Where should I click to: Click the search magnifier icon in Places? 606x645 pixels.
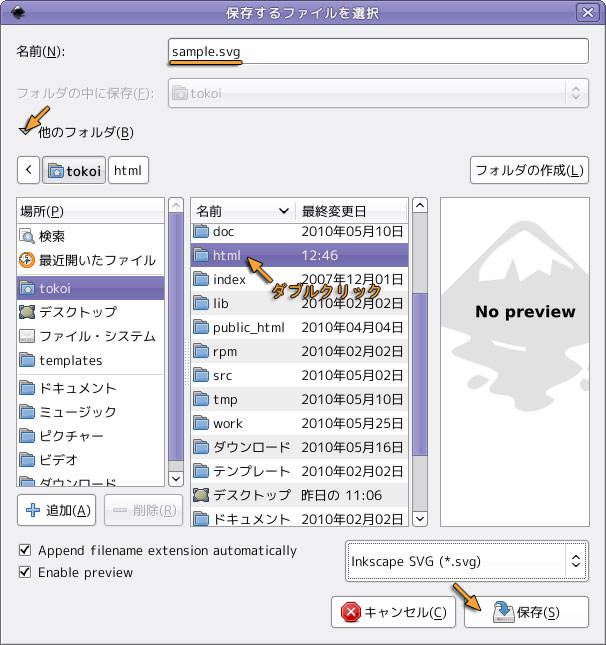point(27,236)
